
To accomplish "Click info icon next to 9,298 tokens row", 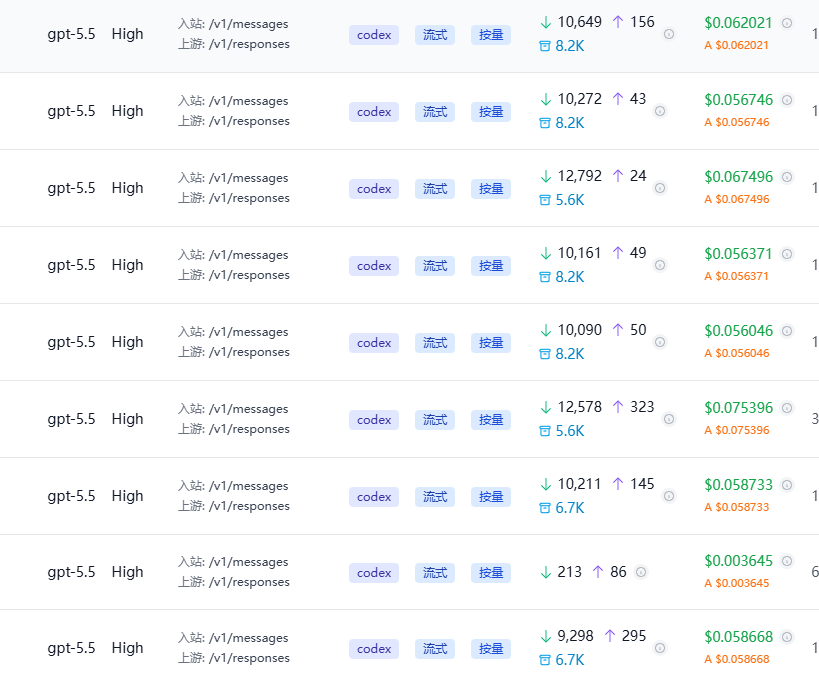I will click(x=660, y=648).
